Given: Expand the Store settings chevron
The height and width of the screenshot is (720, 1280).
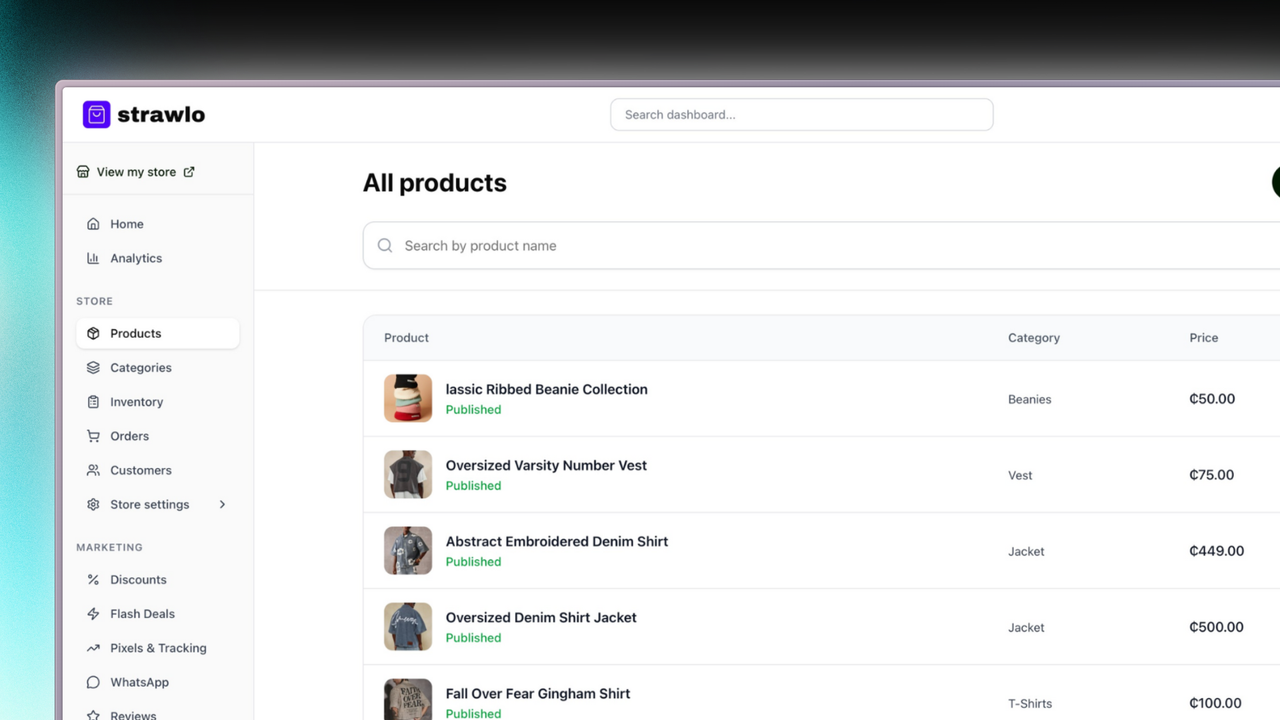Looking at the screenshot, I should 222,504.
